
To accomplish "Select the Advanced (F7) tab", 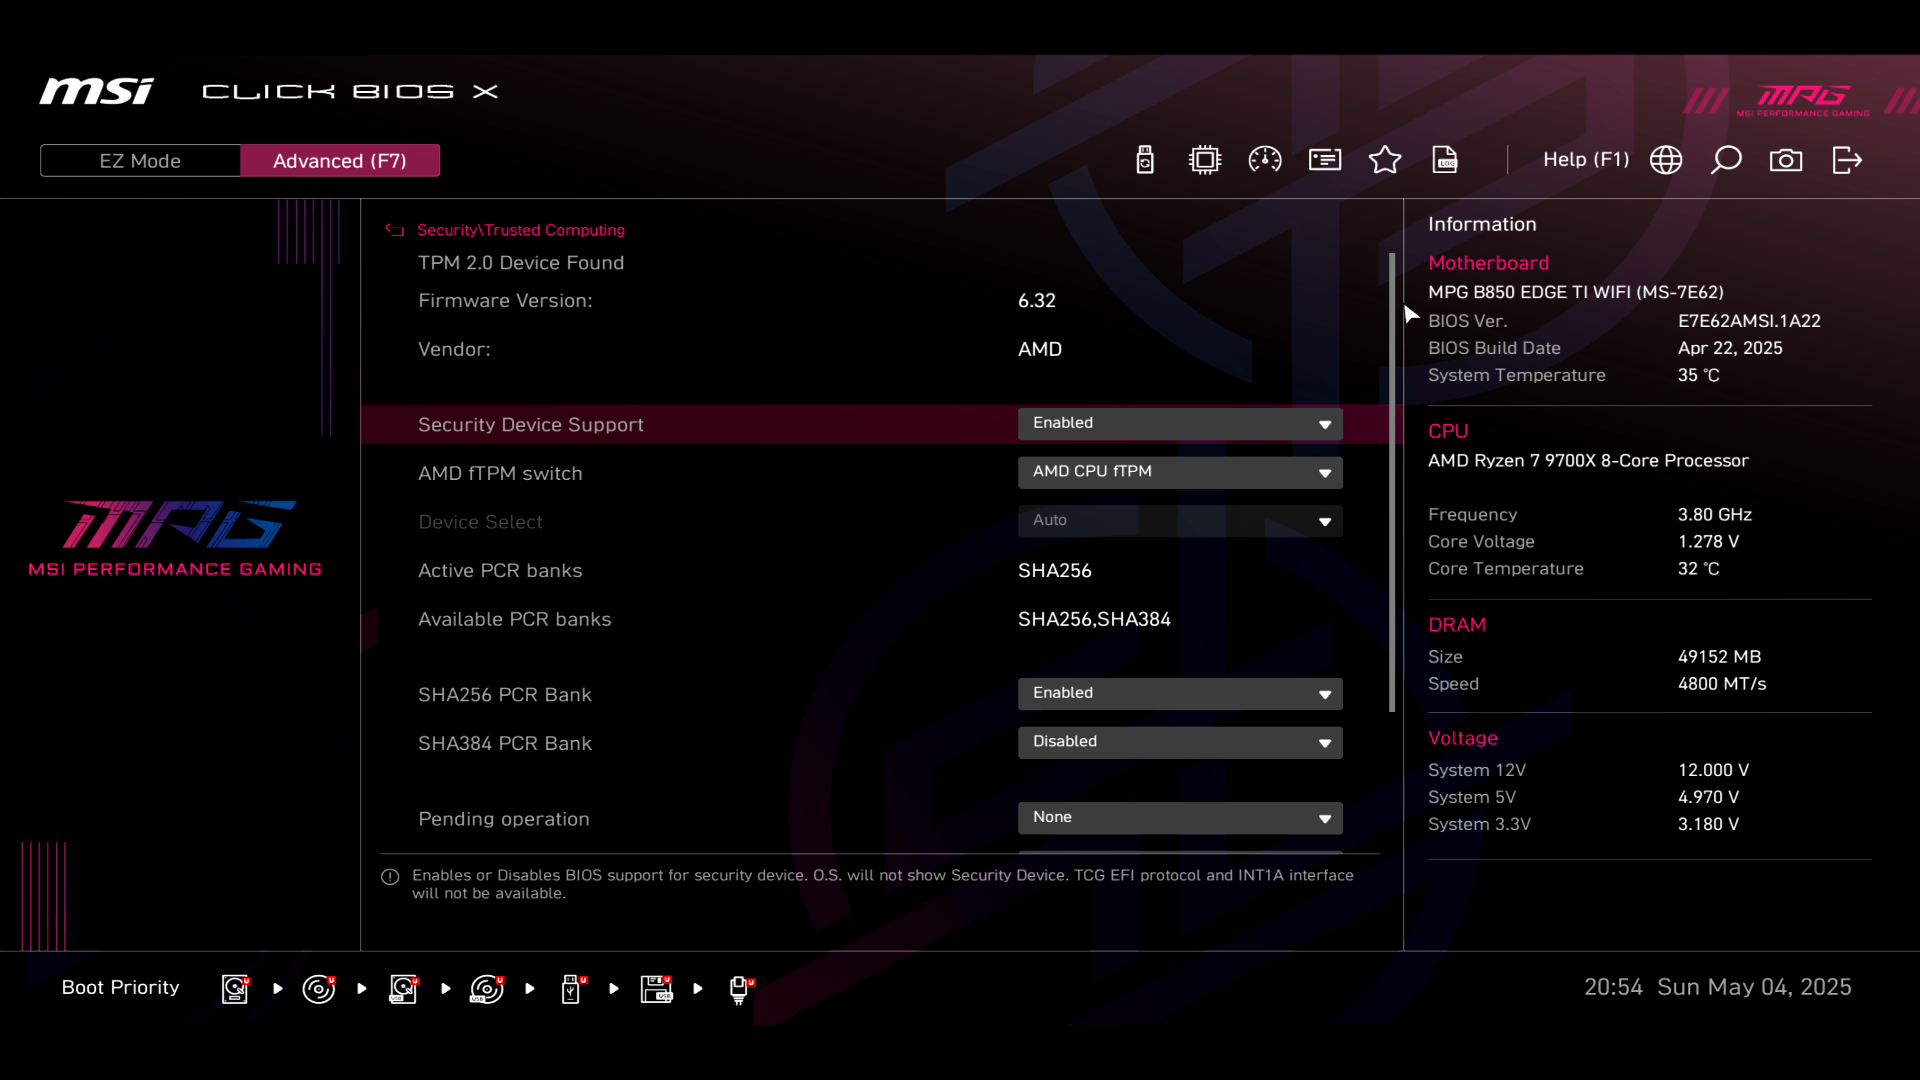I will pyautogui.click(x=340, y=161).
